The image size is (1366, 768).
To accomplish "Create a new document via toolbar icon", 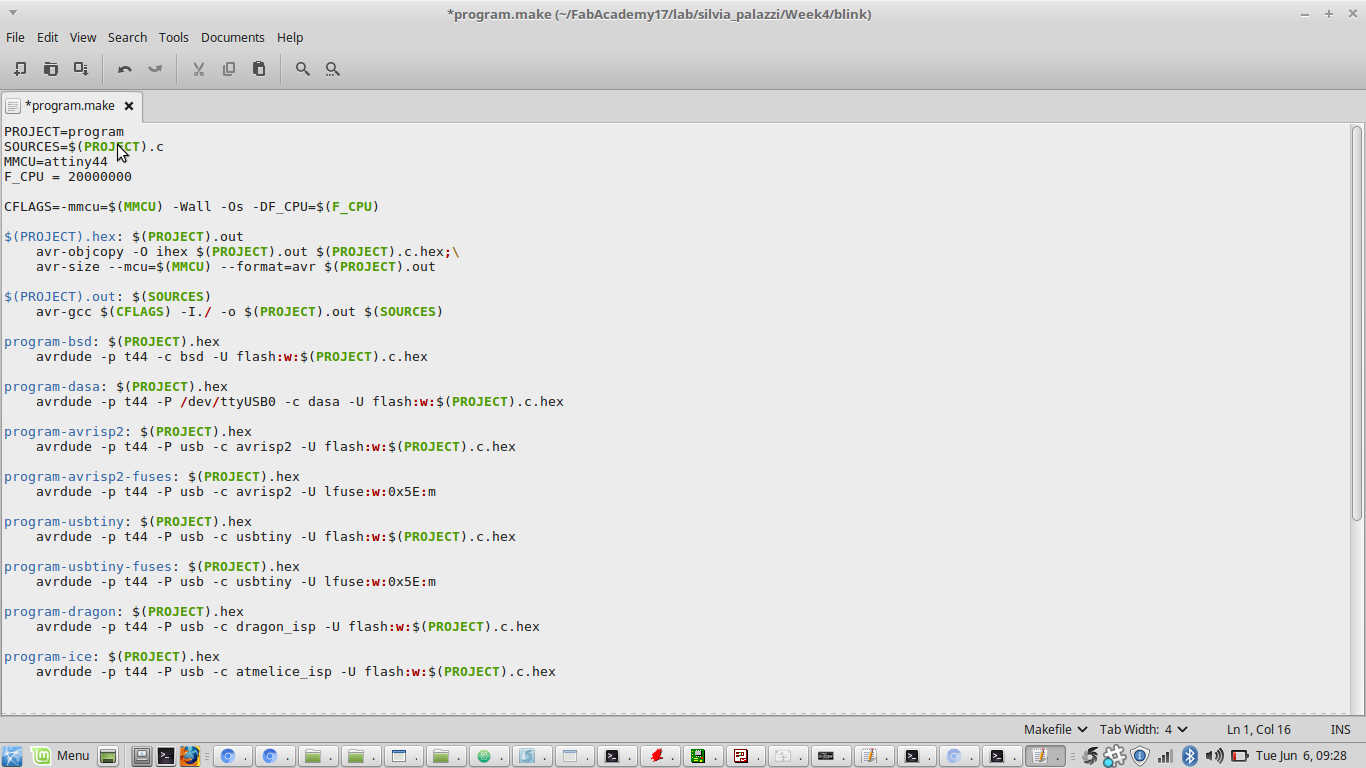I will 20,69.
